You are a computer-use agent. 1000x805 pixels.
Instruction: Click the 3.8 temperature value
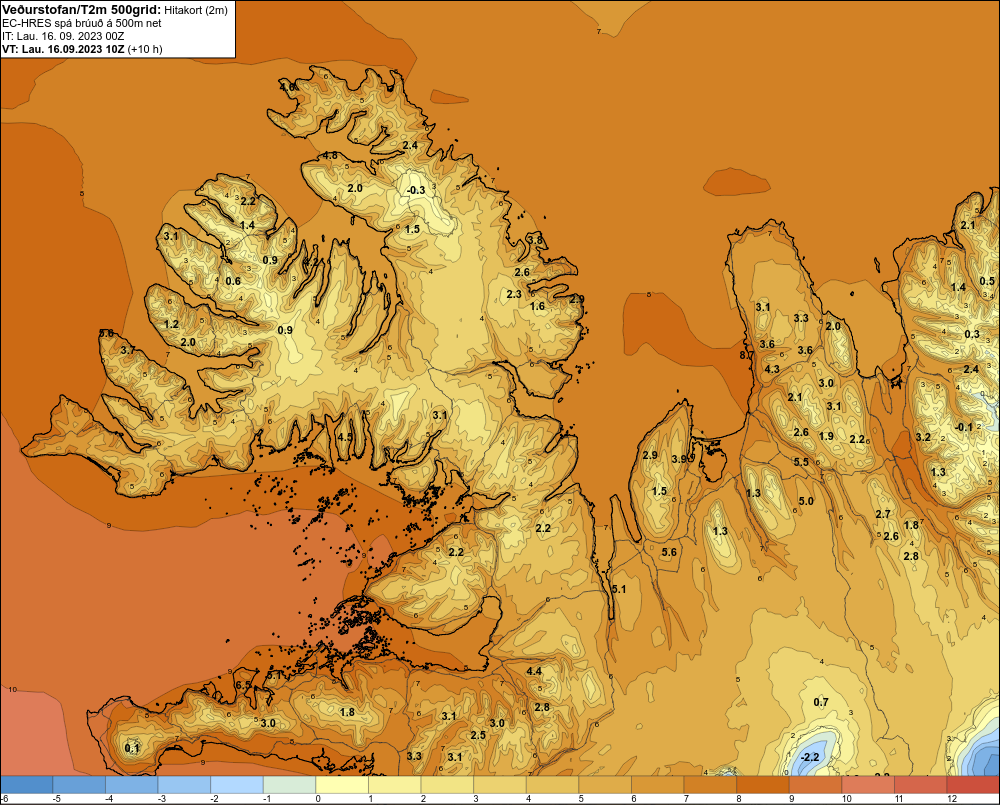coord(535,240)
